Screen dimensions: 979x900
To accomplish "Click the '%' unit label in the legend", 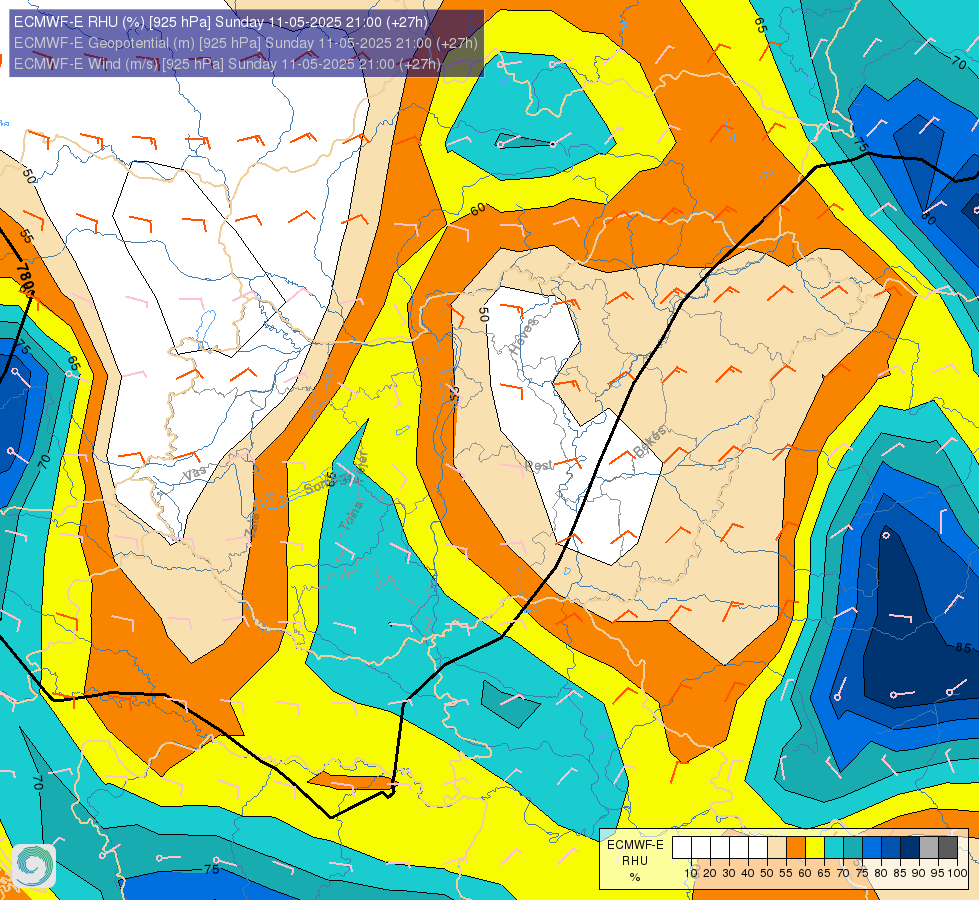I will pos(635,878).
